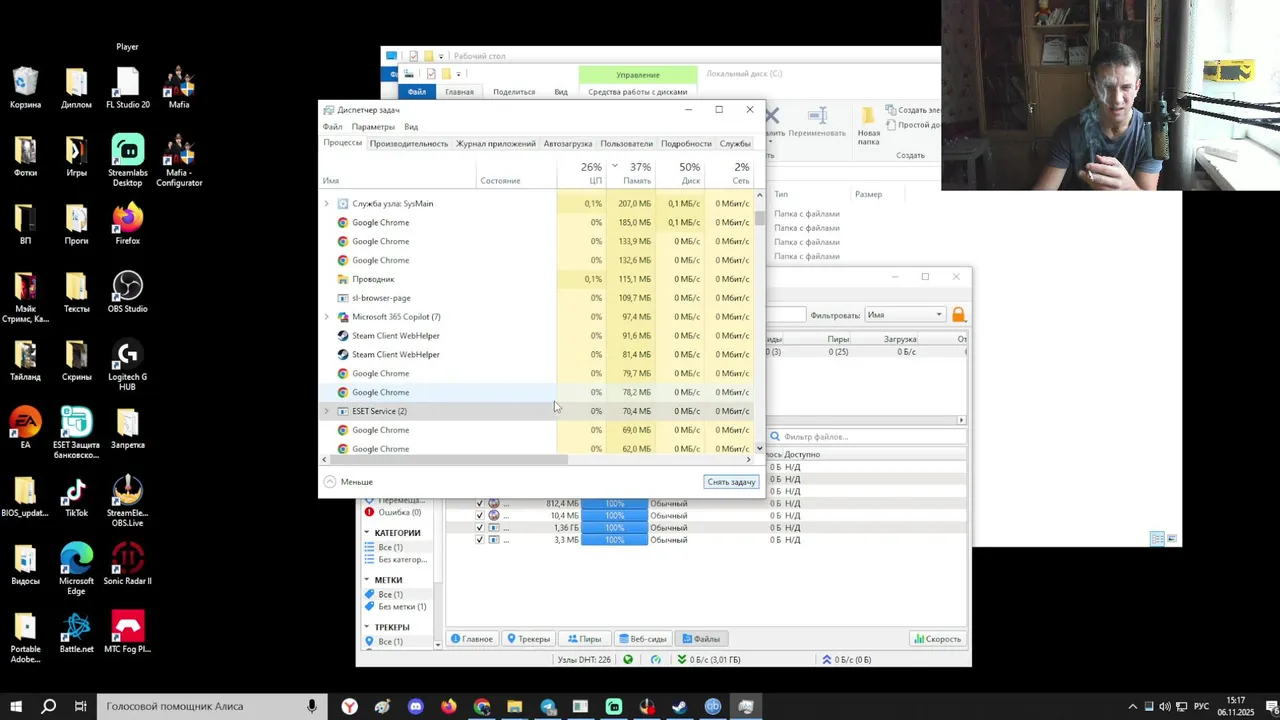Uncheck the 10,4 МБ file checkbox
1280x720 pixels.
click(x=479, y=515)
